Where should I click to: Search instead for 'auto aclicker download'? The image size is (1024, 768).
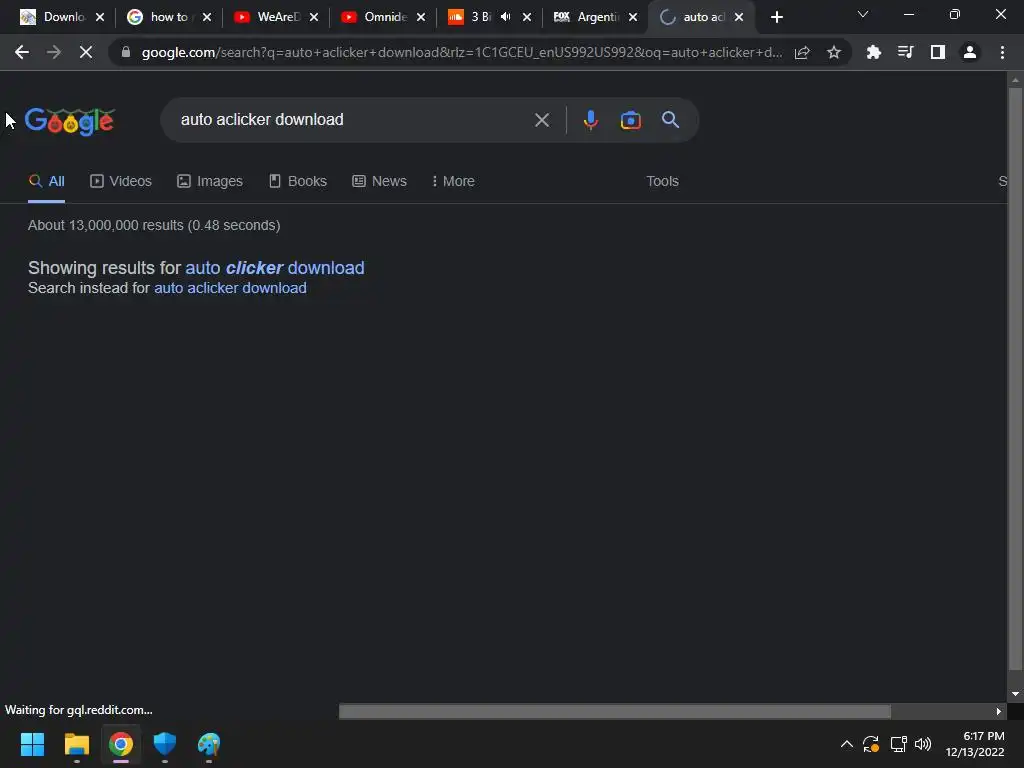(230, 288)
